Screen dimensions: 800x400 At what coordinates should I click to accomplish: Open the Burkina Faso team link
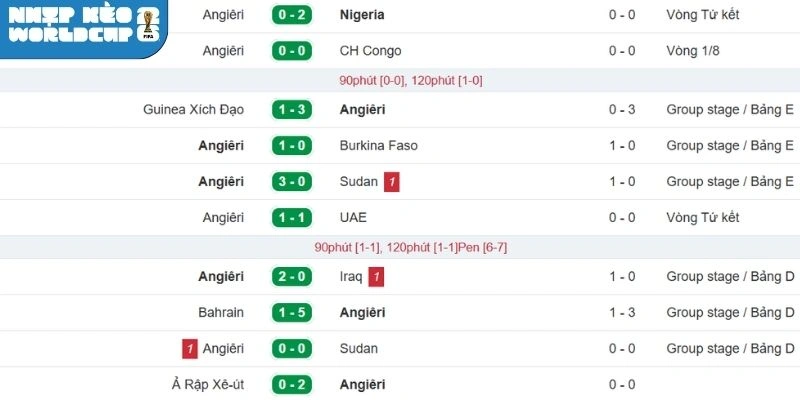coord(378,146)
